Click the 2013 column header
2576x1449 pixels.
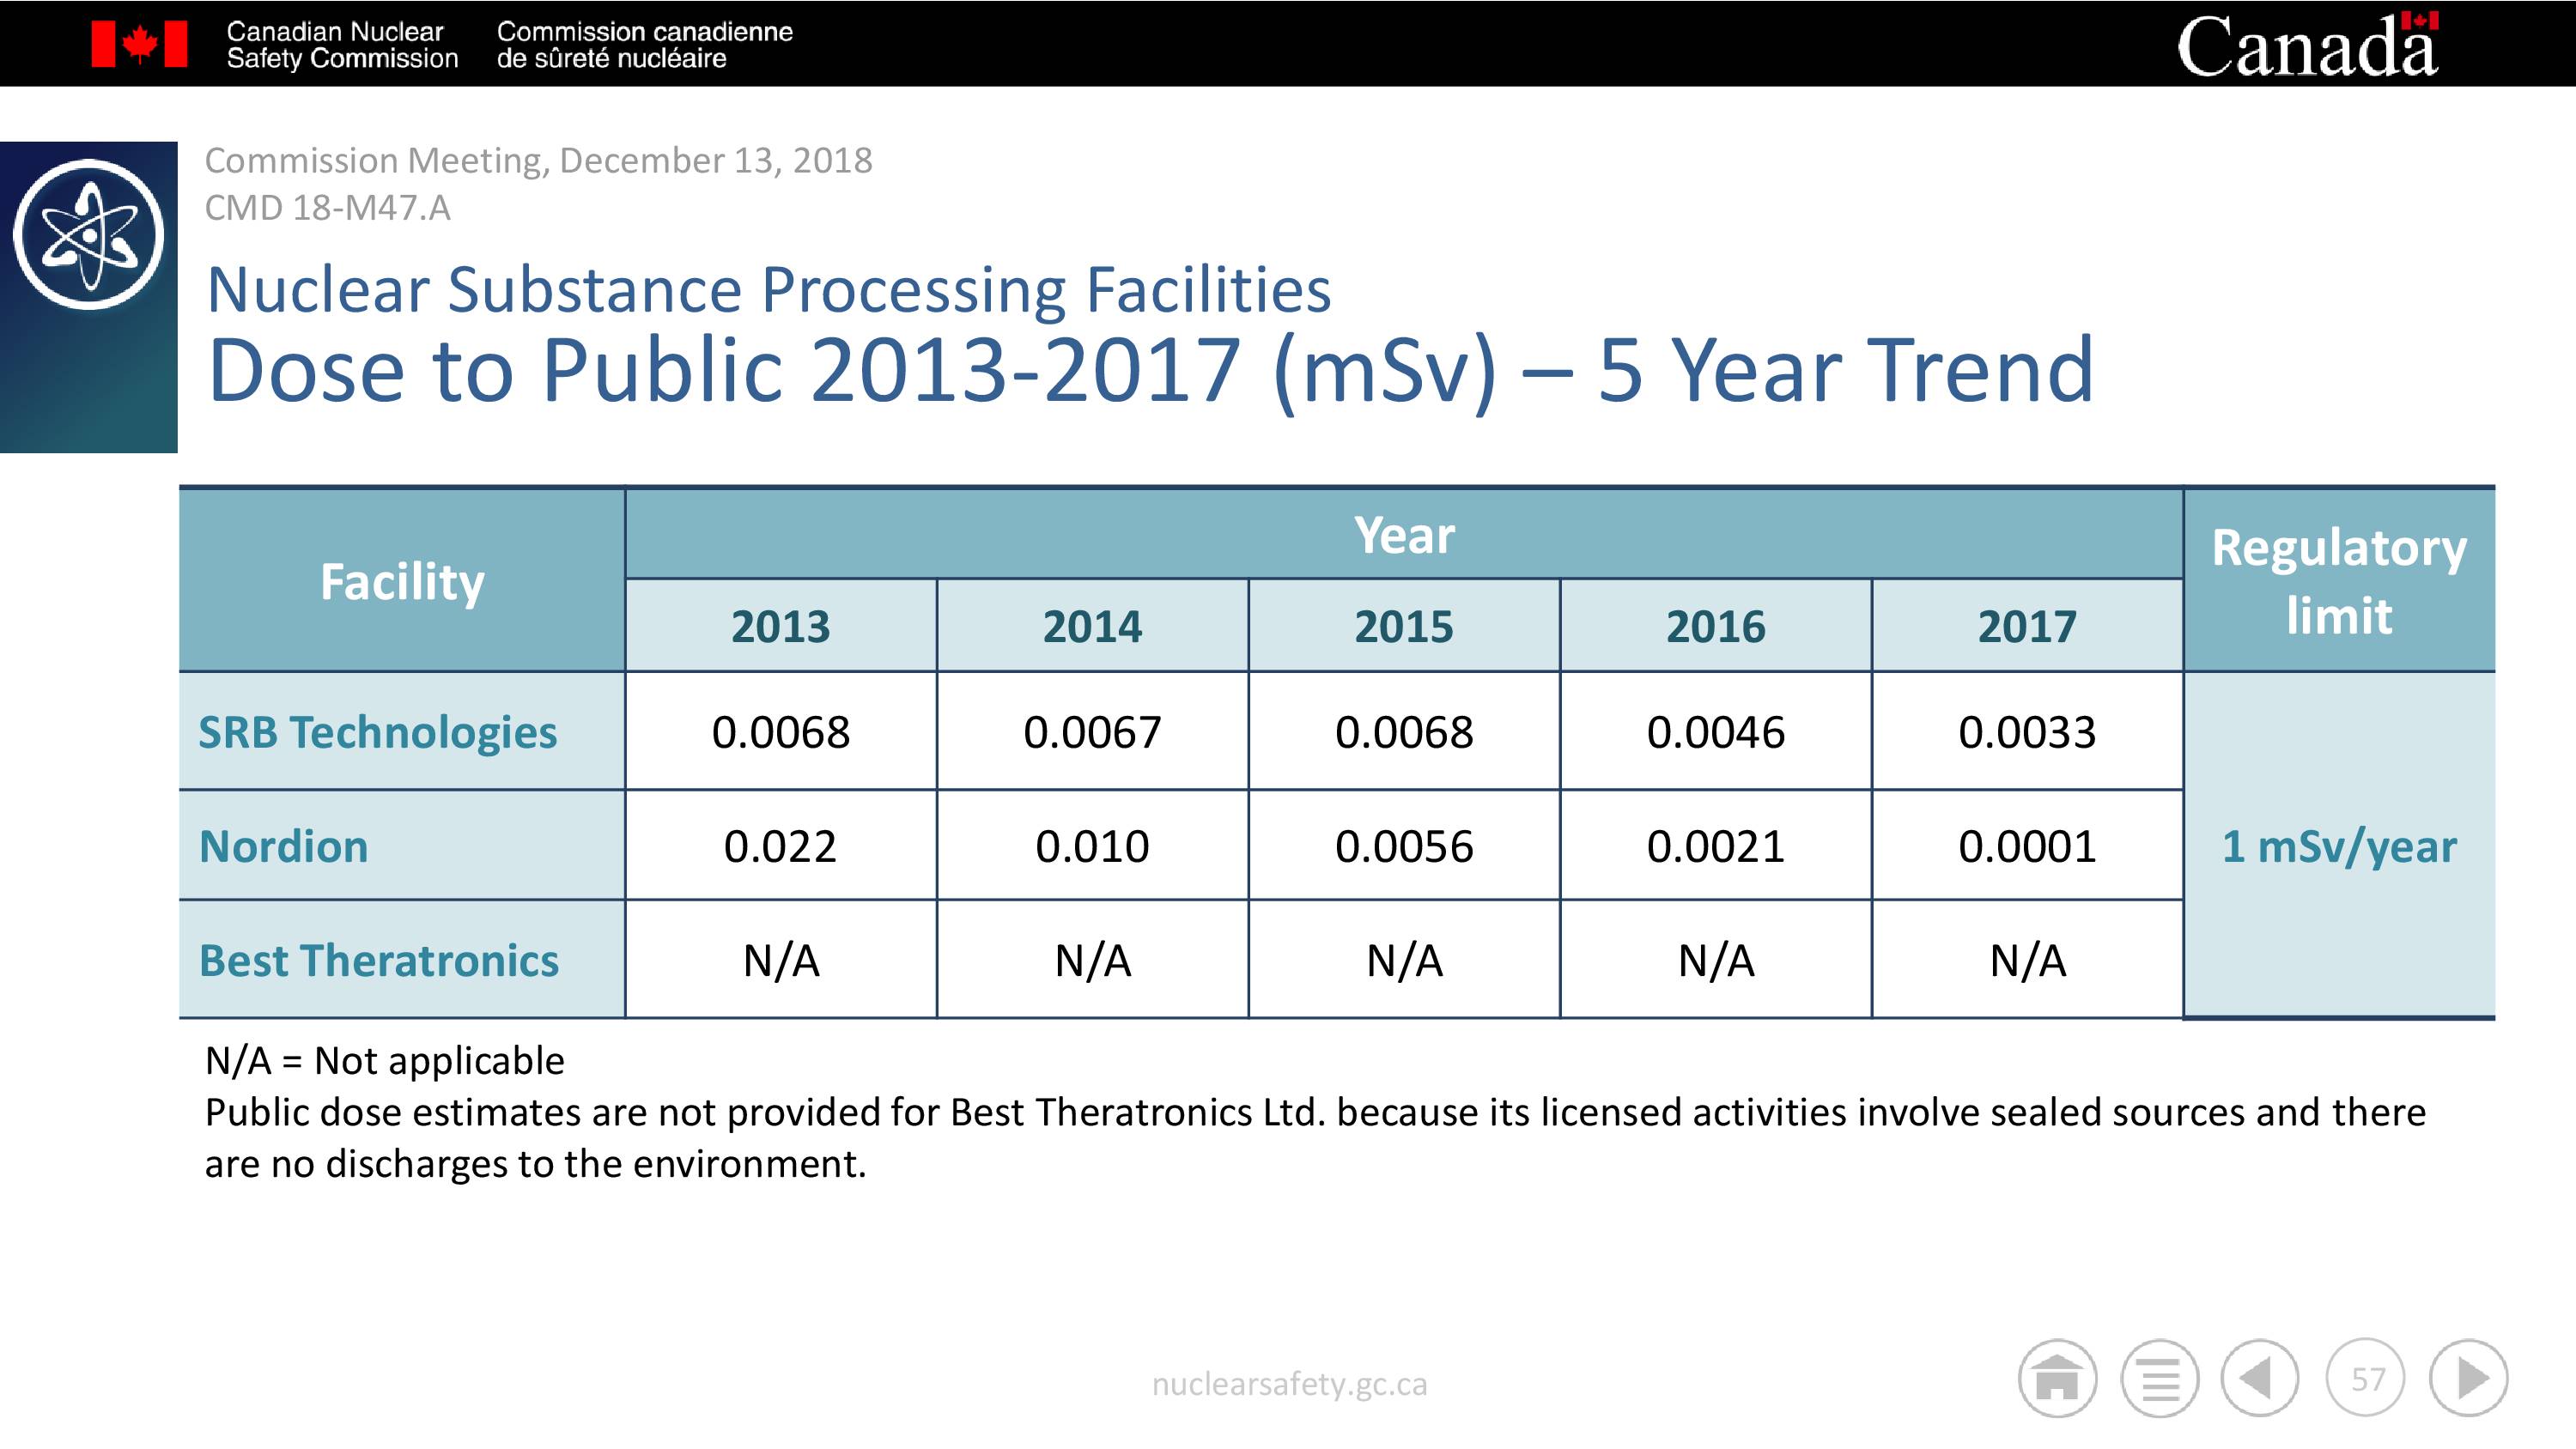tap(781, 626)
